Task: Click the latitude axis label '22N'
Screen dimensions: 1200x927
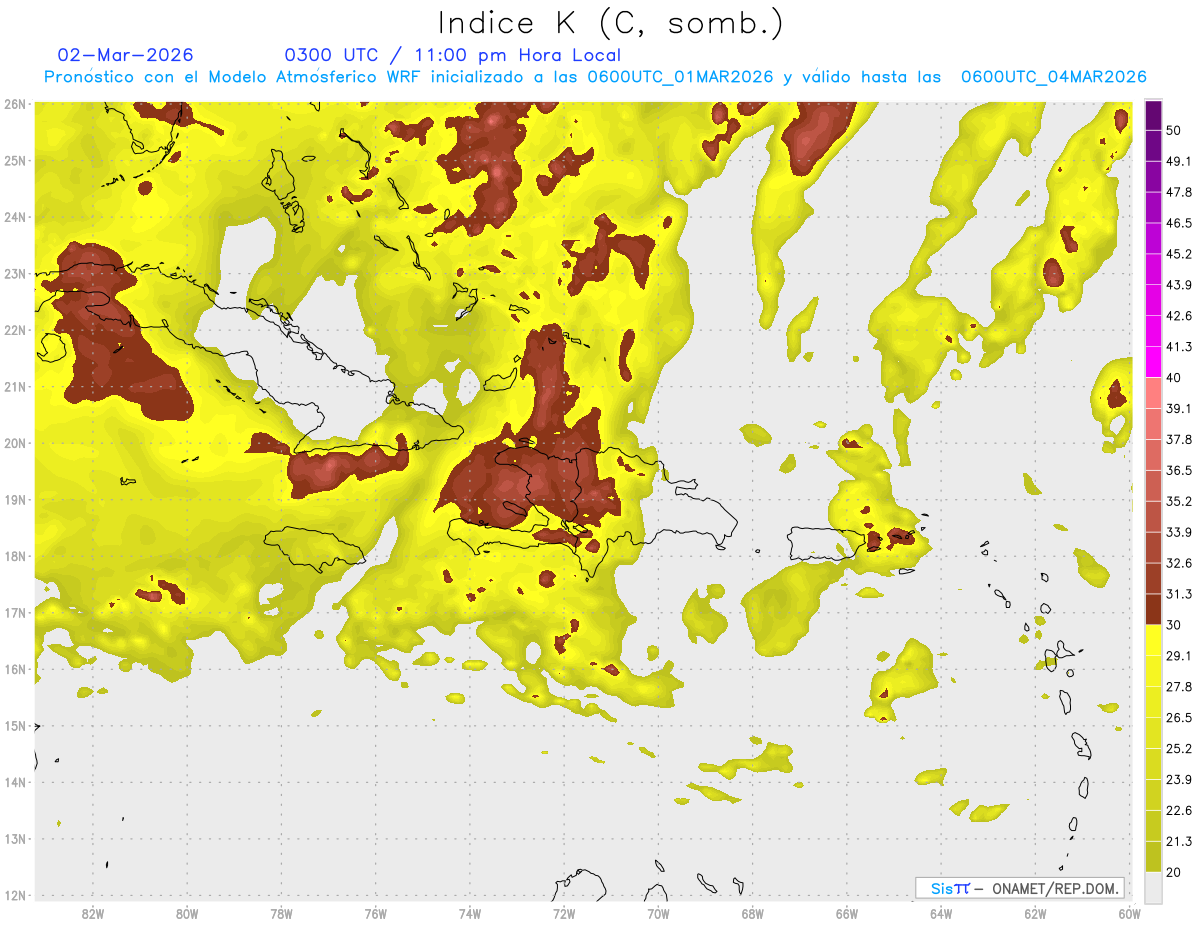Action: 15,330
